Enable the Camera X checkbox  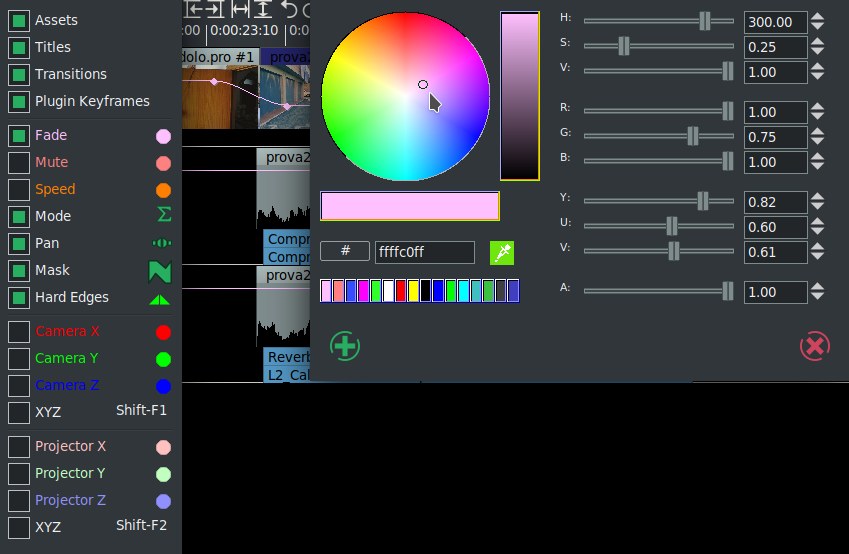[19, 331]
